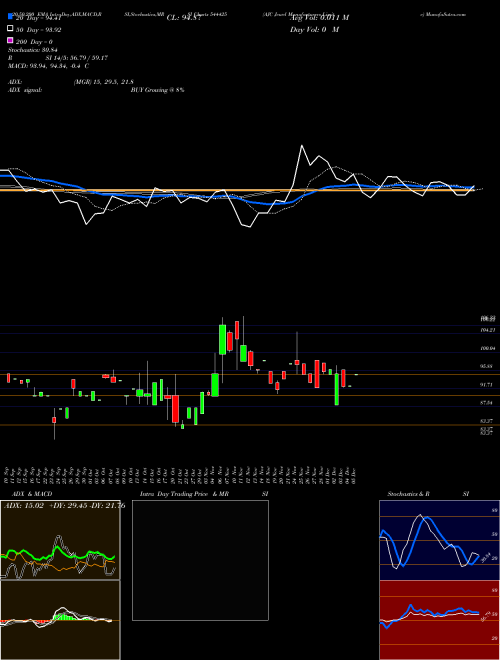
Task: Click the MunafaSutra.com watermark link at top right
Action: (x=443, y=14)
